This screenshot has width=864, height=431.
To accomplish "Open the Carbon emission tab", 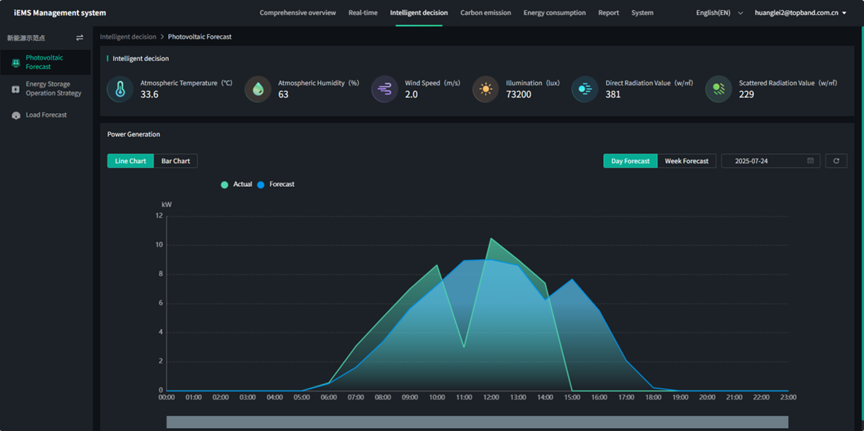I will click(485, 13).
